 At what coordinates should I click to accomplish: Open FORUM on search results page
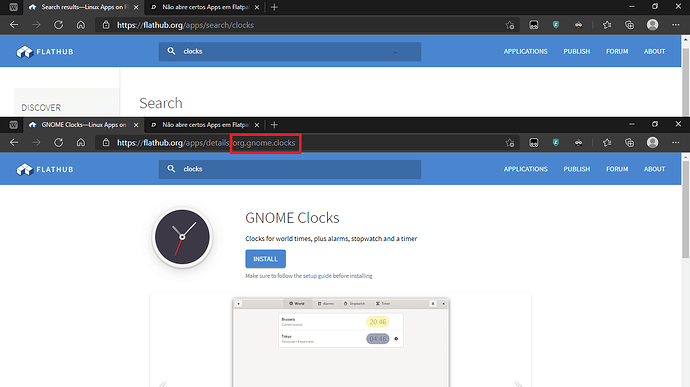[617, 52]
